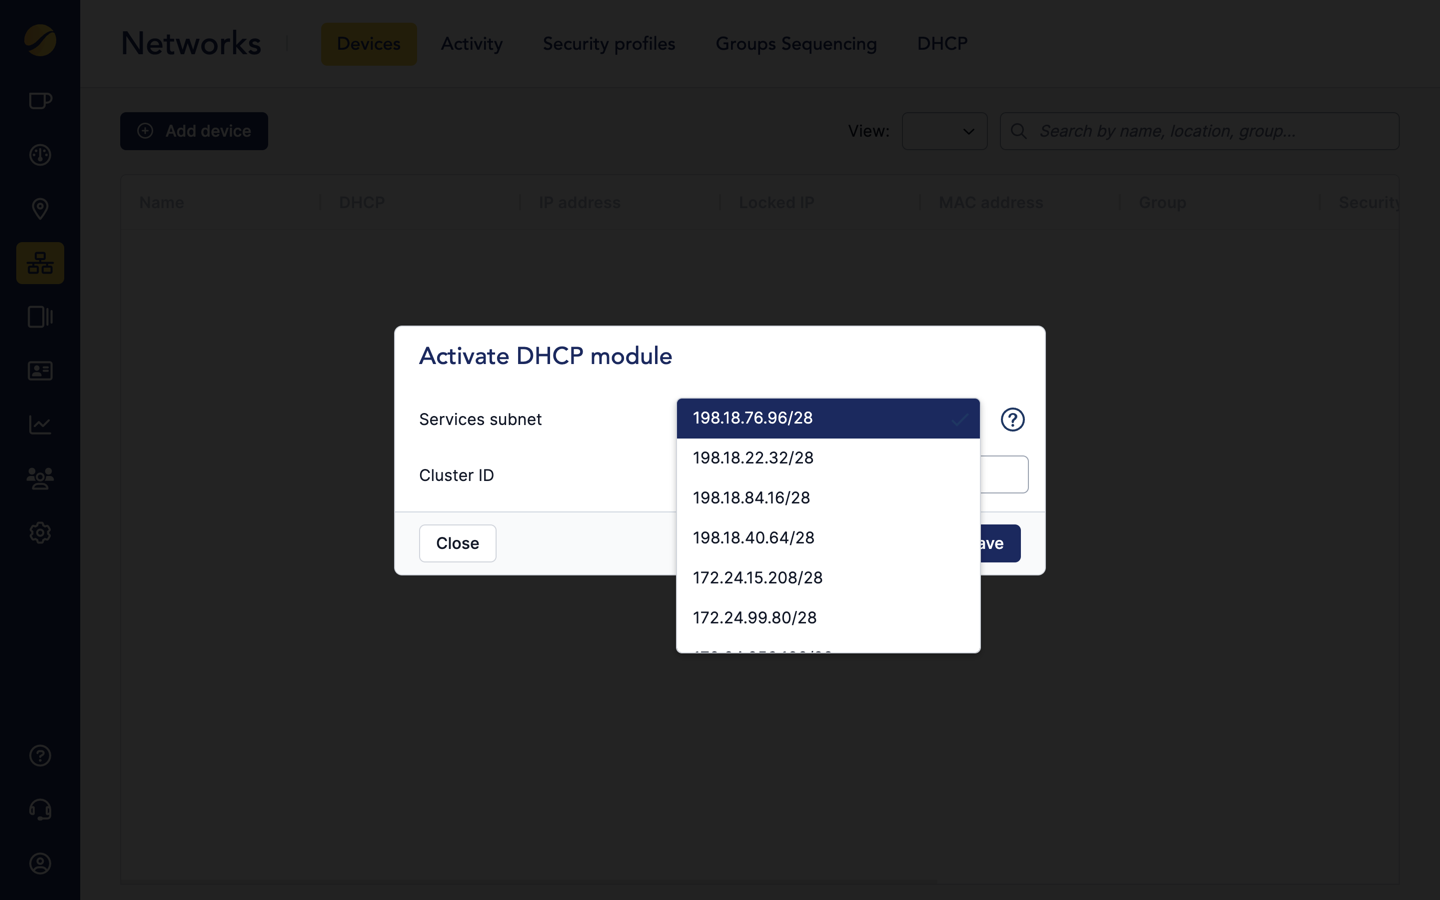Click the help question mark sidebar icon
This screenshot has height=900, width=1440.
(40, 755)
